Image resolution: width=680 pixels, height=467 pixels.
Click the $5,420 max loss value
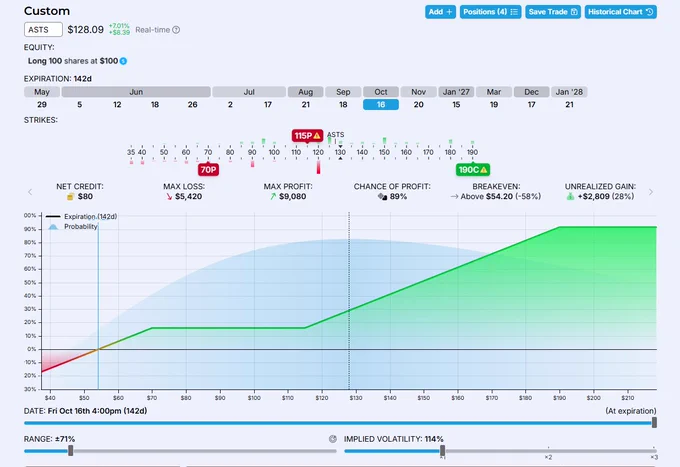(189, 196)
